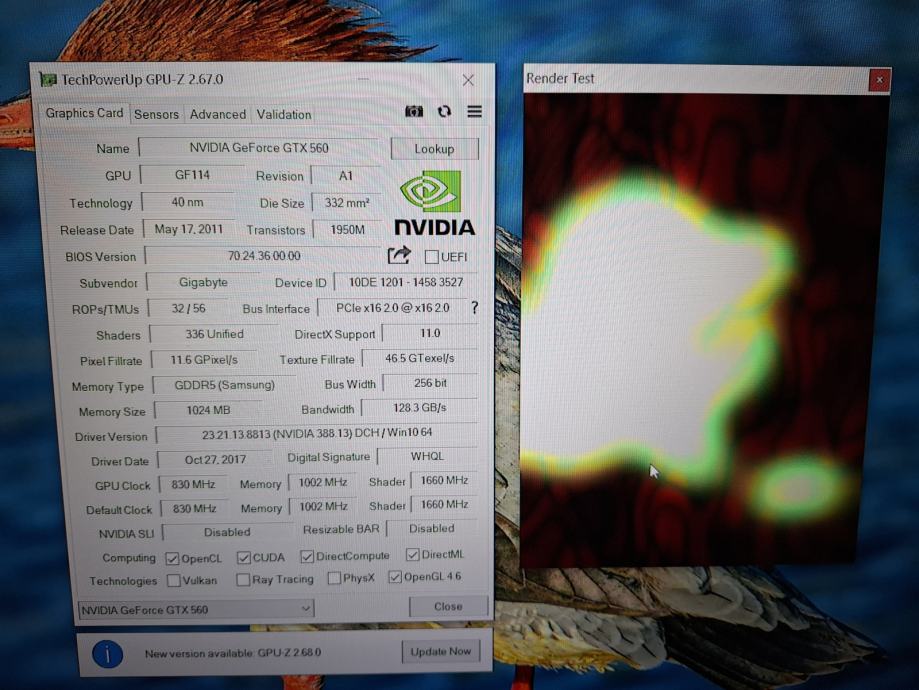Click the NVIDIA logo in GPU-Z
919x690 pixels.
coord(434,202)
